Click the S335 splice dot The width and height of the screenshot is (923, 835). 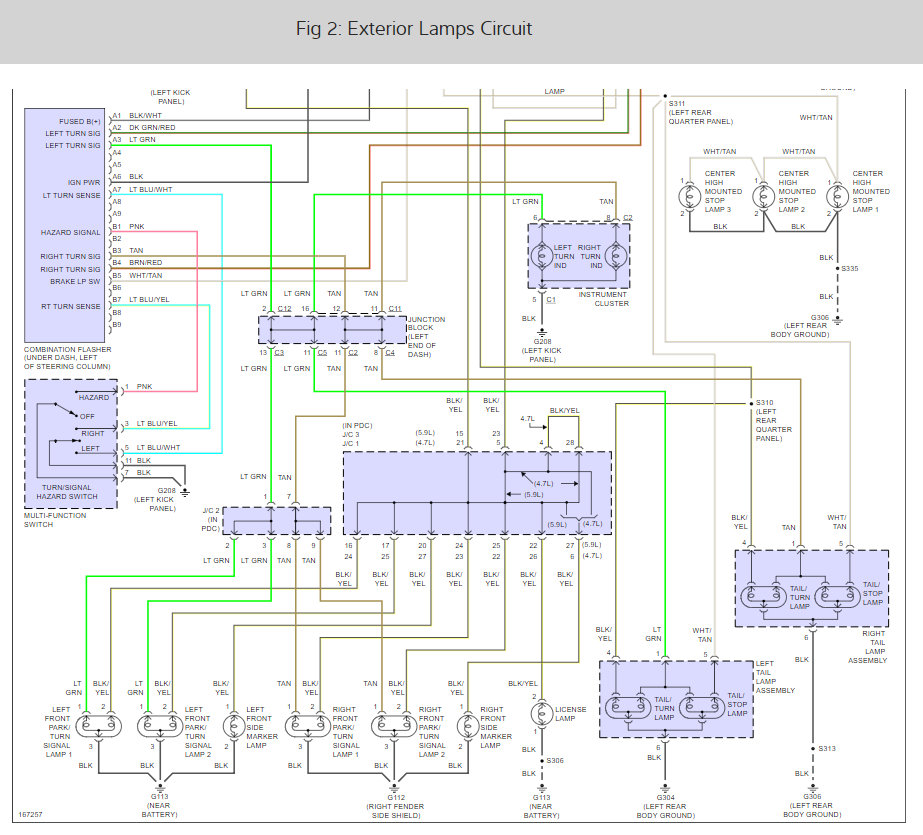coord(838,268)
